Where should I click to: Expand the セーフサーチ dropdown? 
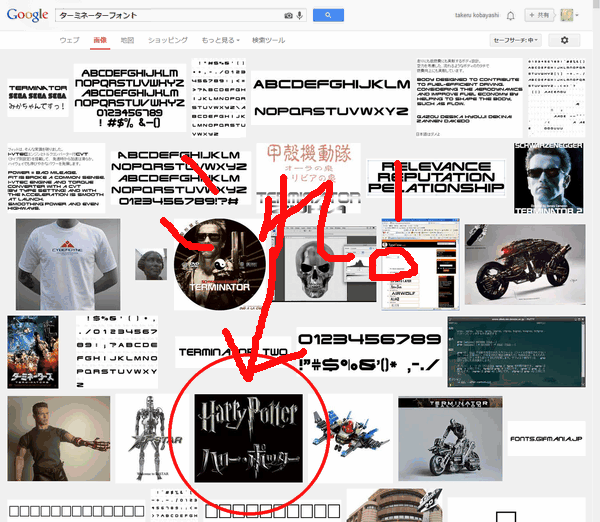[x=515, y=40]
